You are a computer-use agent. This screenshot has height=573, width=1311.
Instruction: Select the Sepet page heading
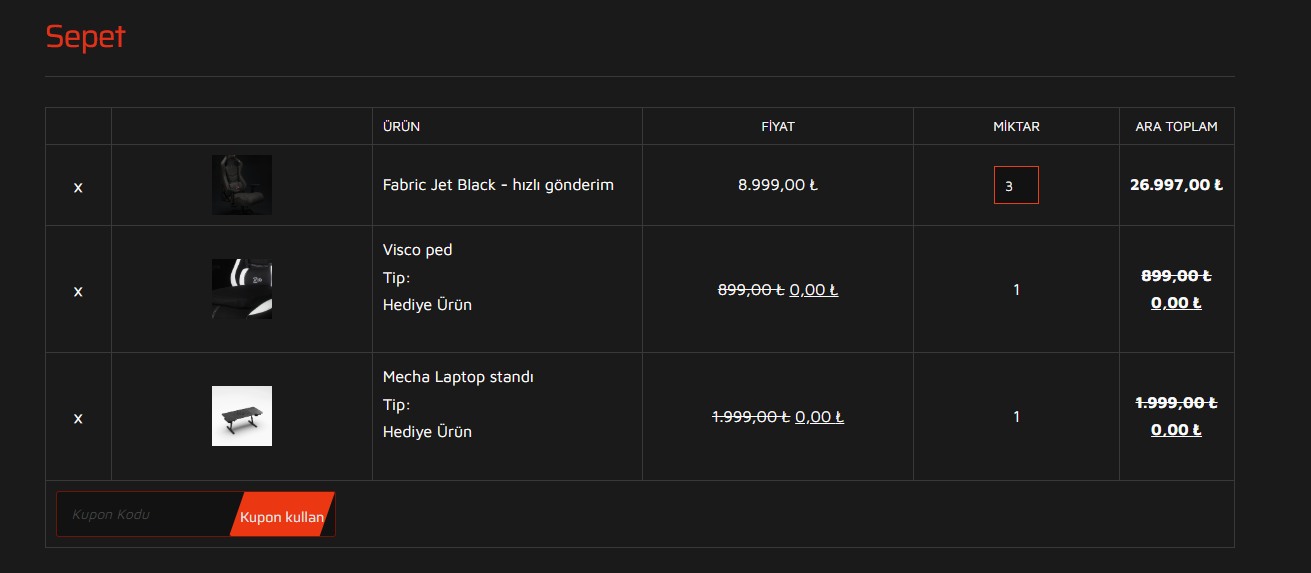coord(85,37)
